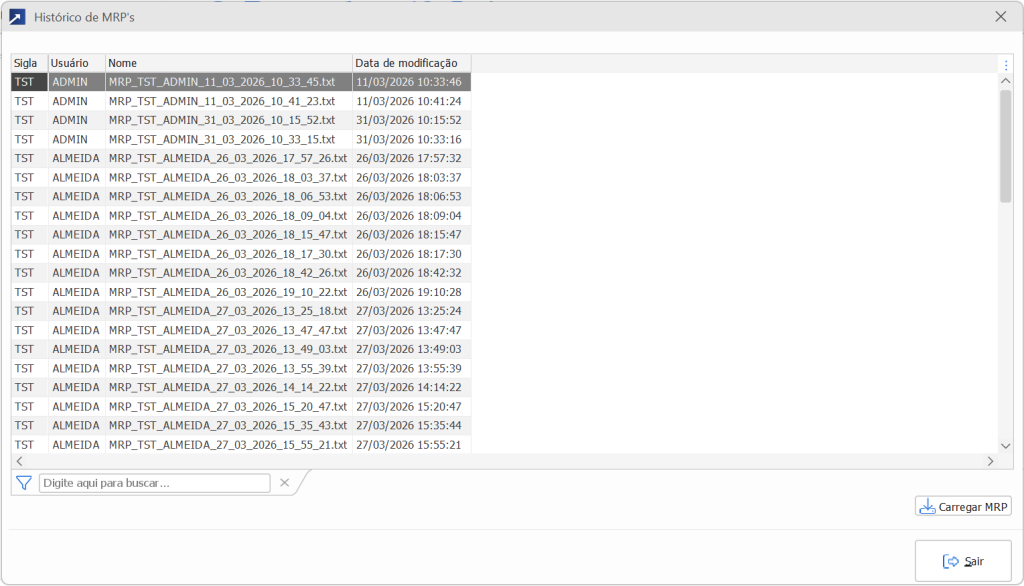Close the Histórico de MRP's window

coord(1000,17)
